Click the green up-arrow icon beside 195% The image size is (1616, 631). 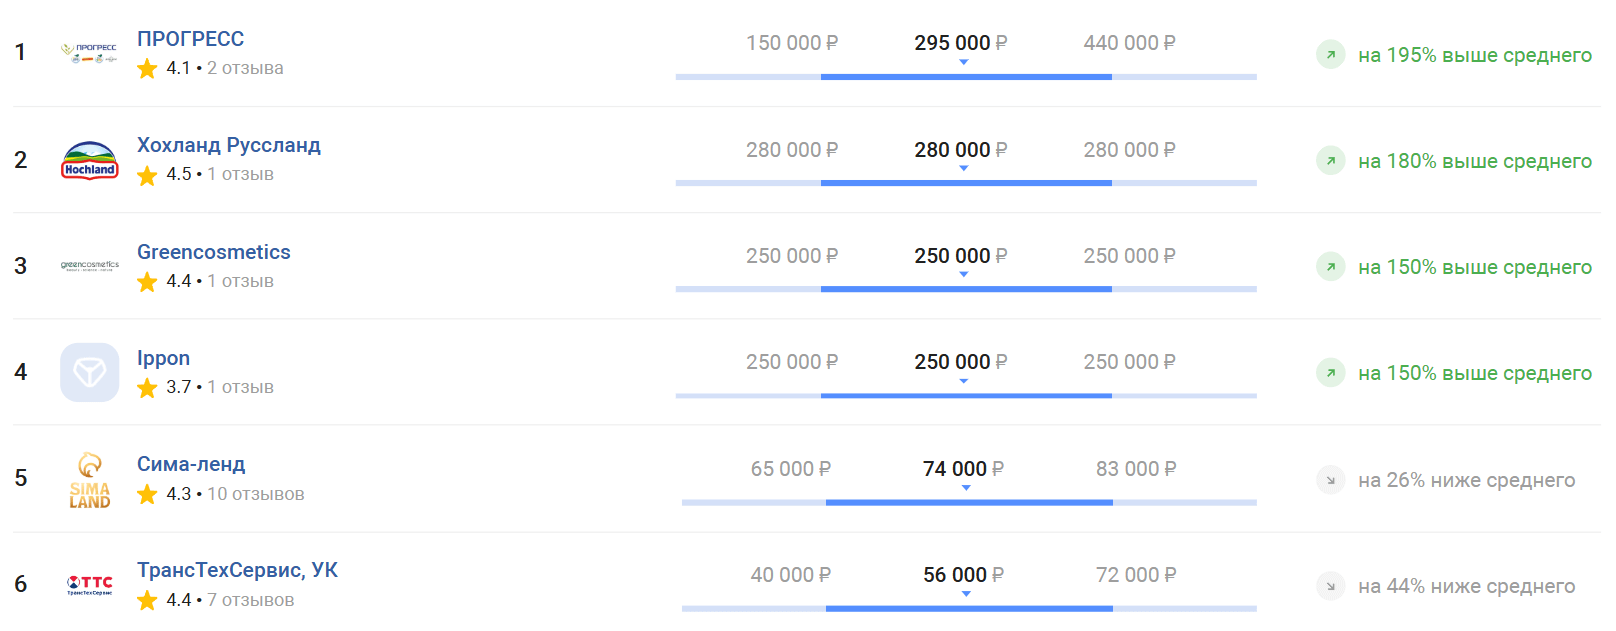point(1330,55)
